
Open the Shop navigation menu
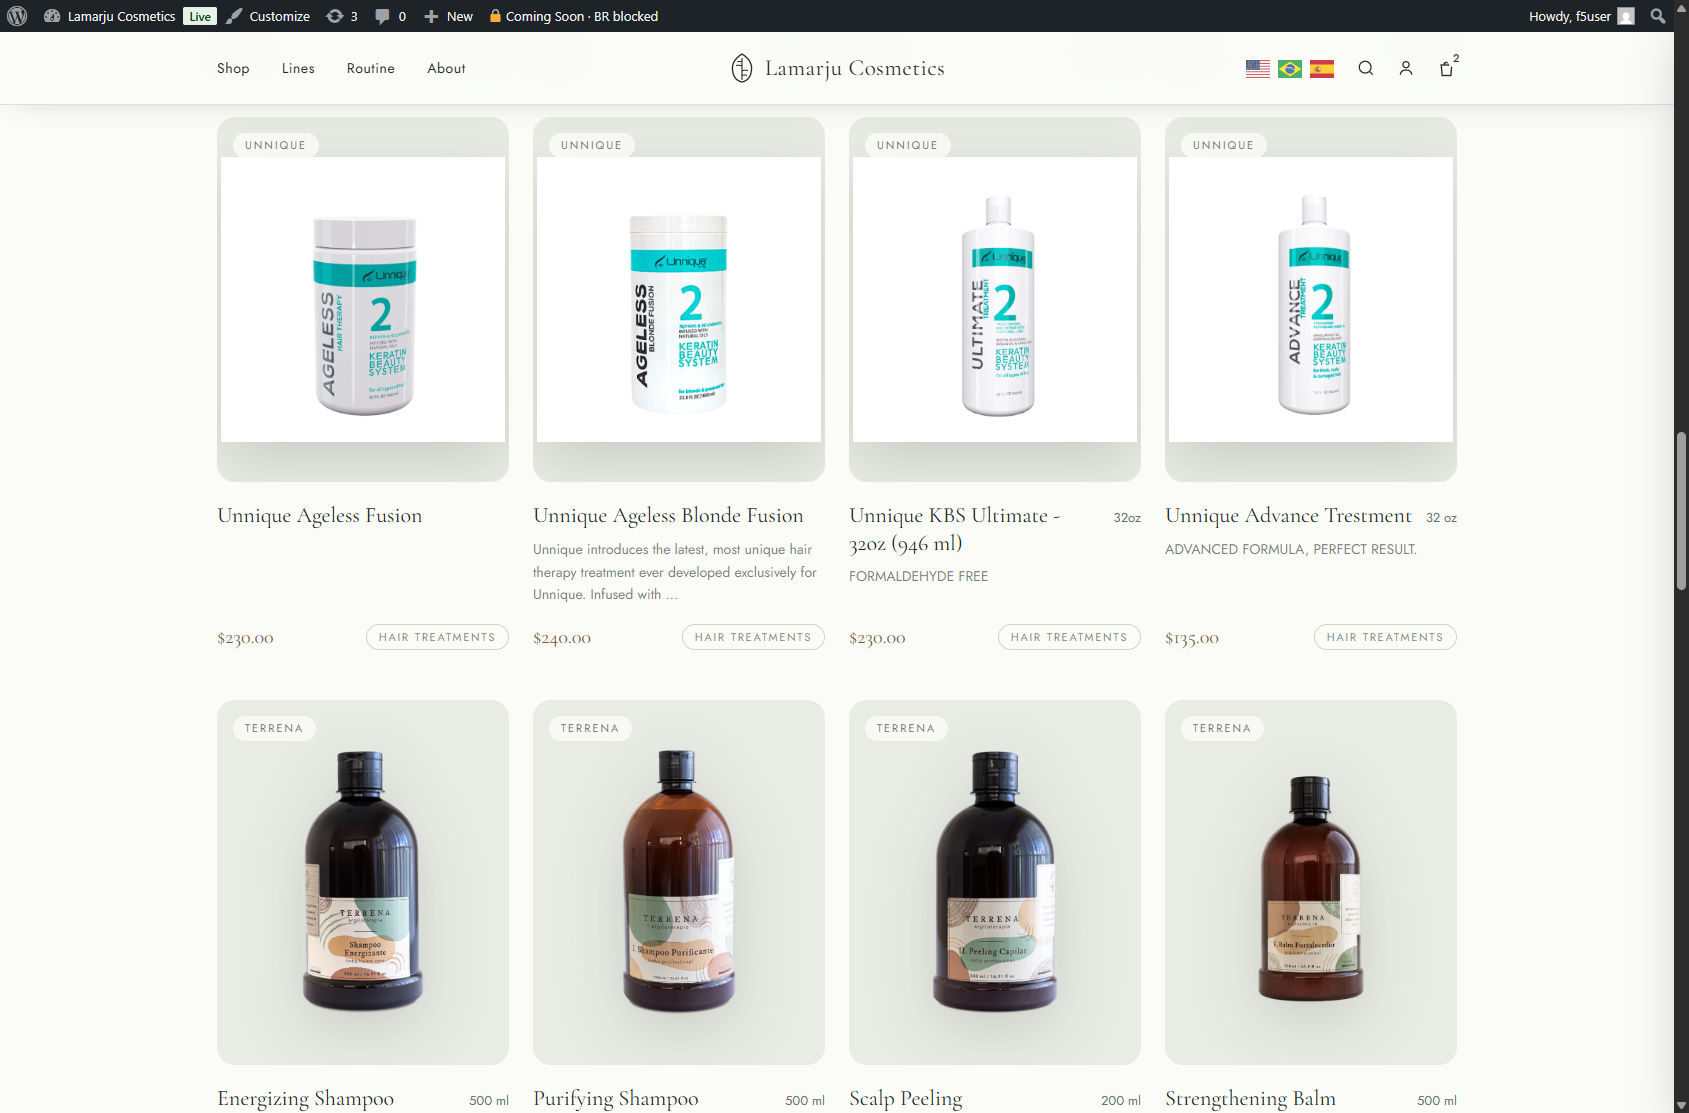233,68
